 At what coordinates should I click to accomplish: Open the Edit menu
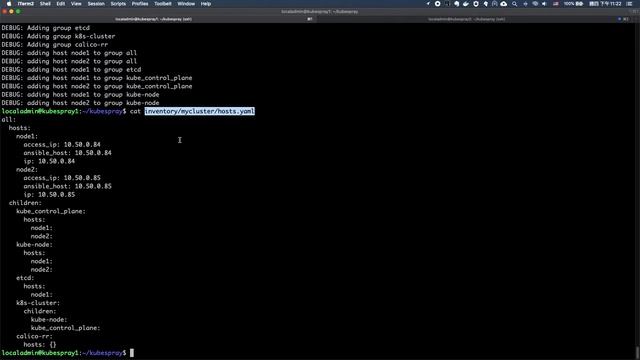tap(61, 4)
